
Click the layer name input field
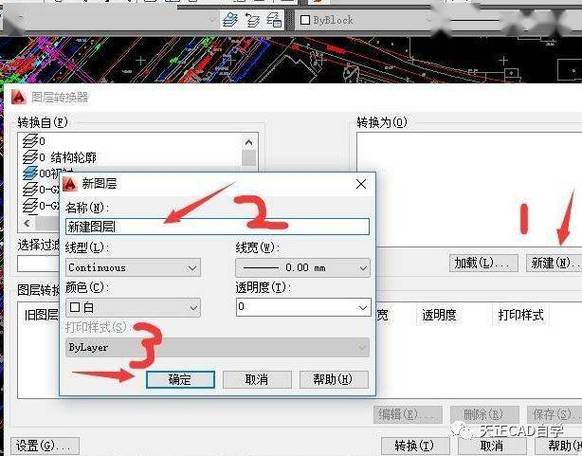coord(218,226)
